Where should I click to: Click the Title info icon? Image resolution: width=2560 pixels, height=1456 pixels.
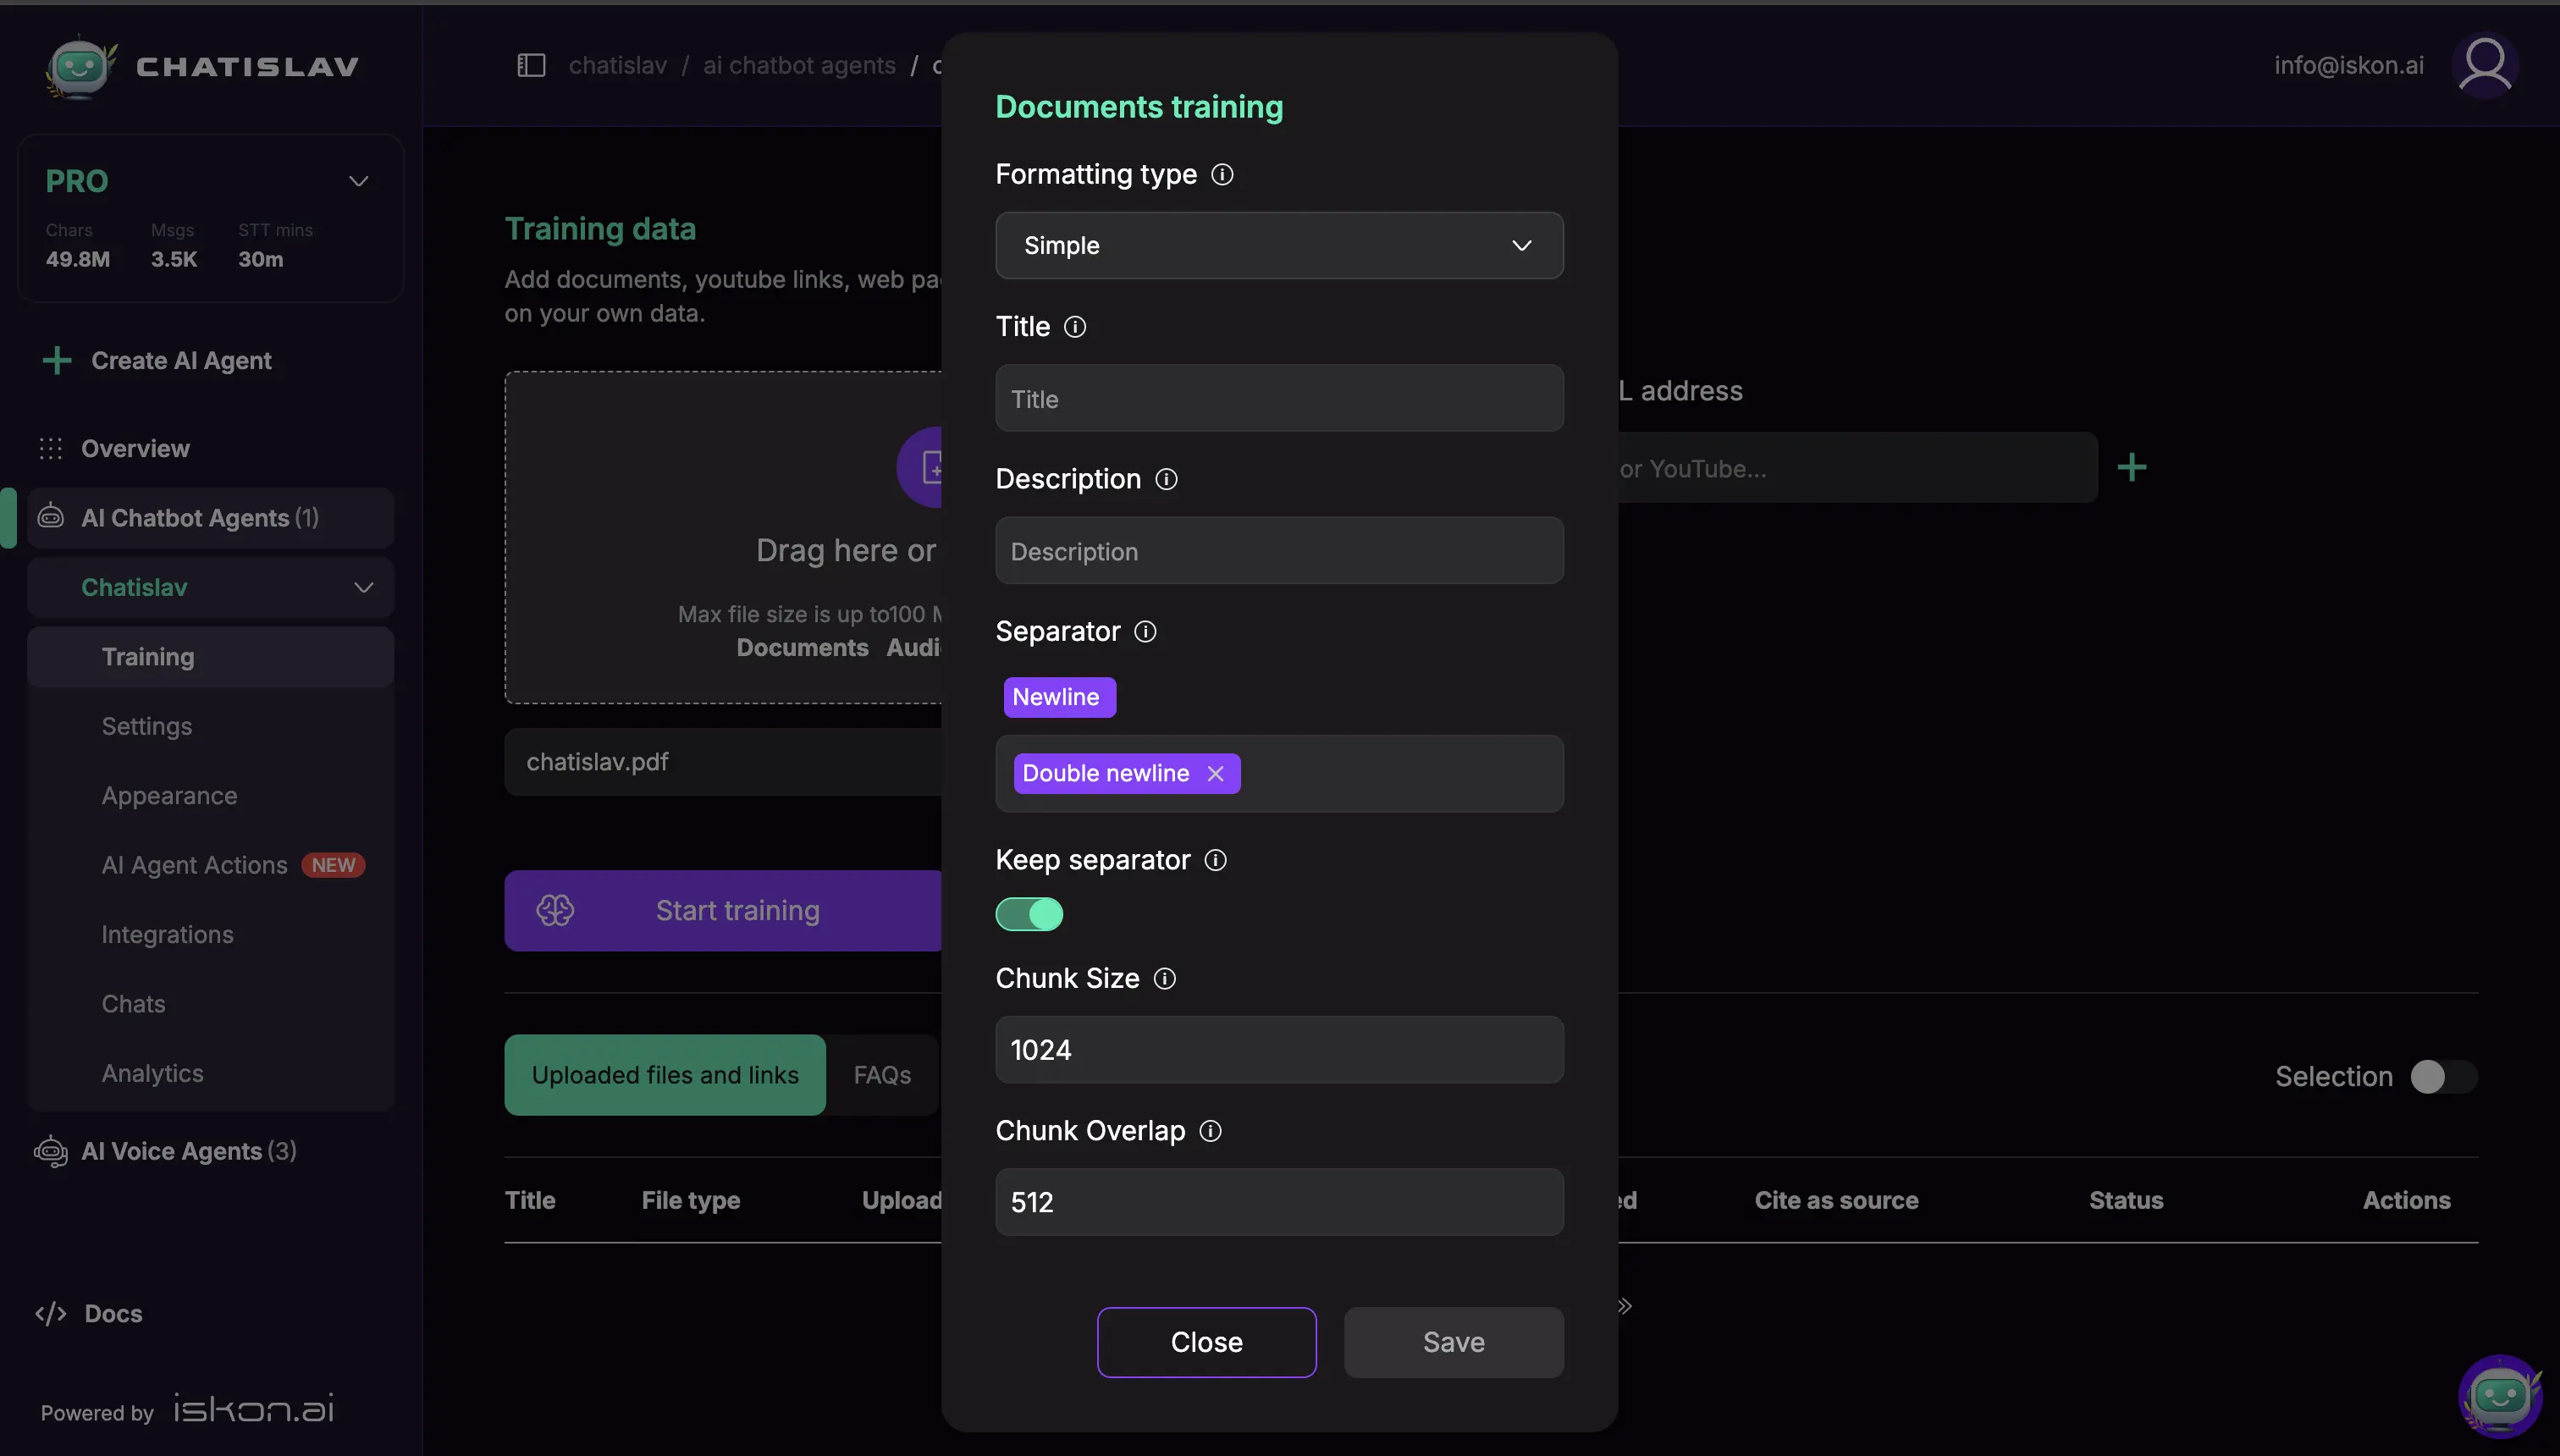1075,327
